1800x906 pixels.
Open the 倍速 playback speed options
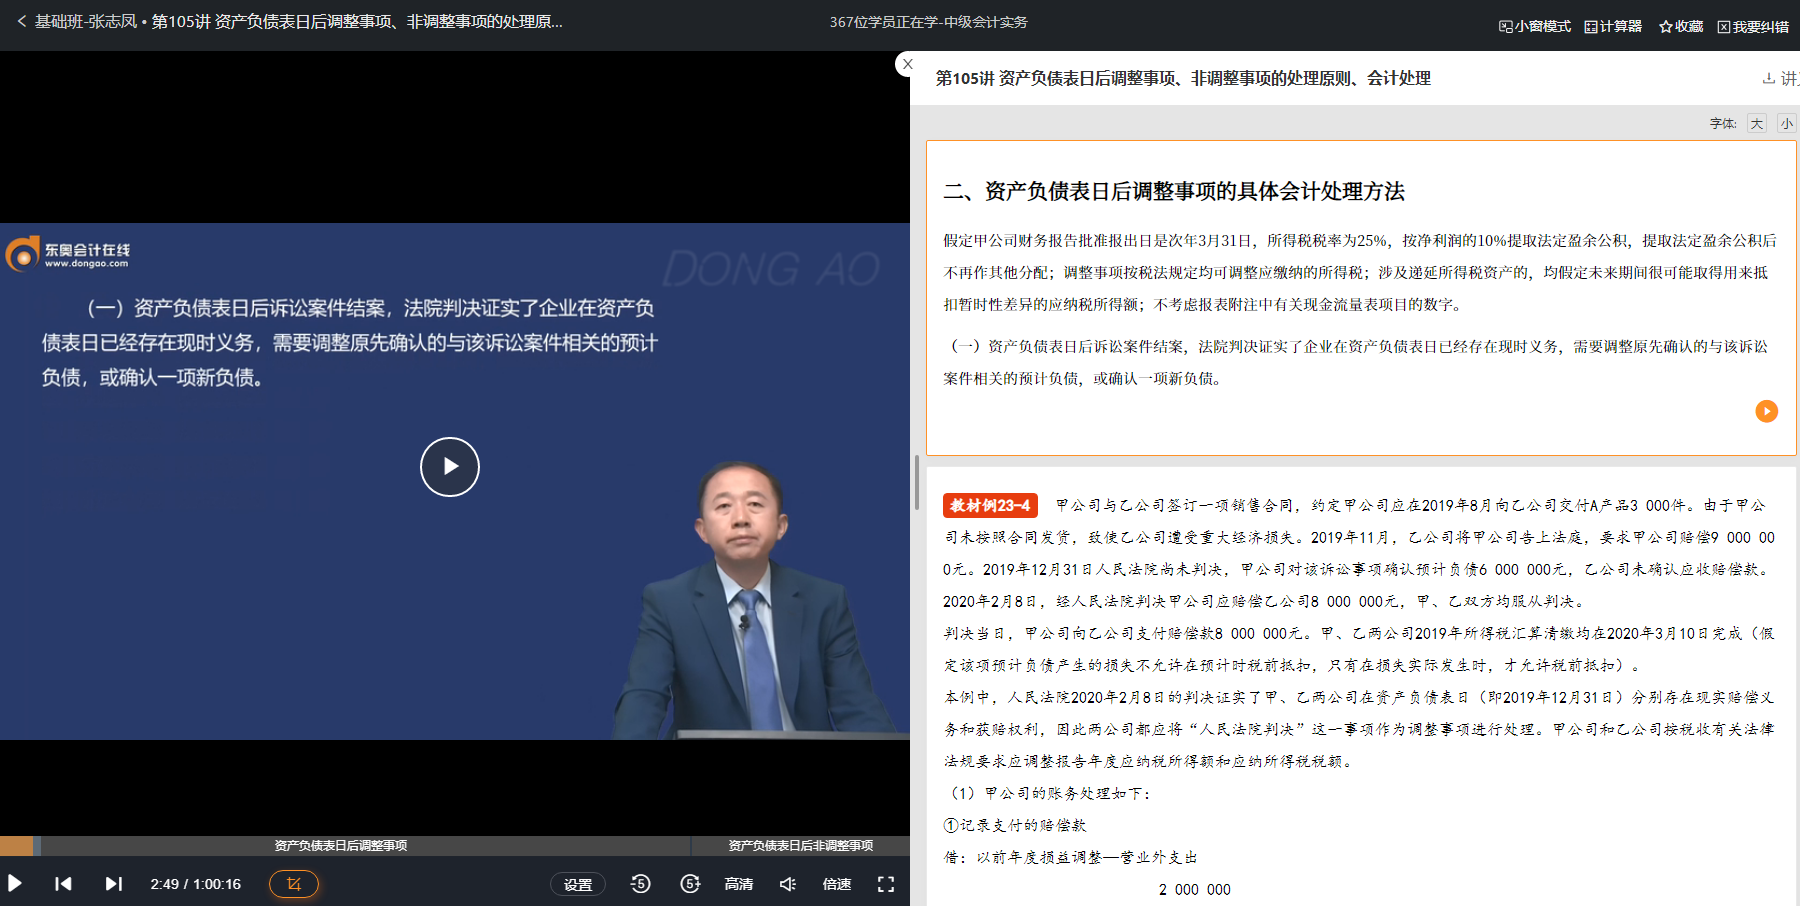(836, 884)
